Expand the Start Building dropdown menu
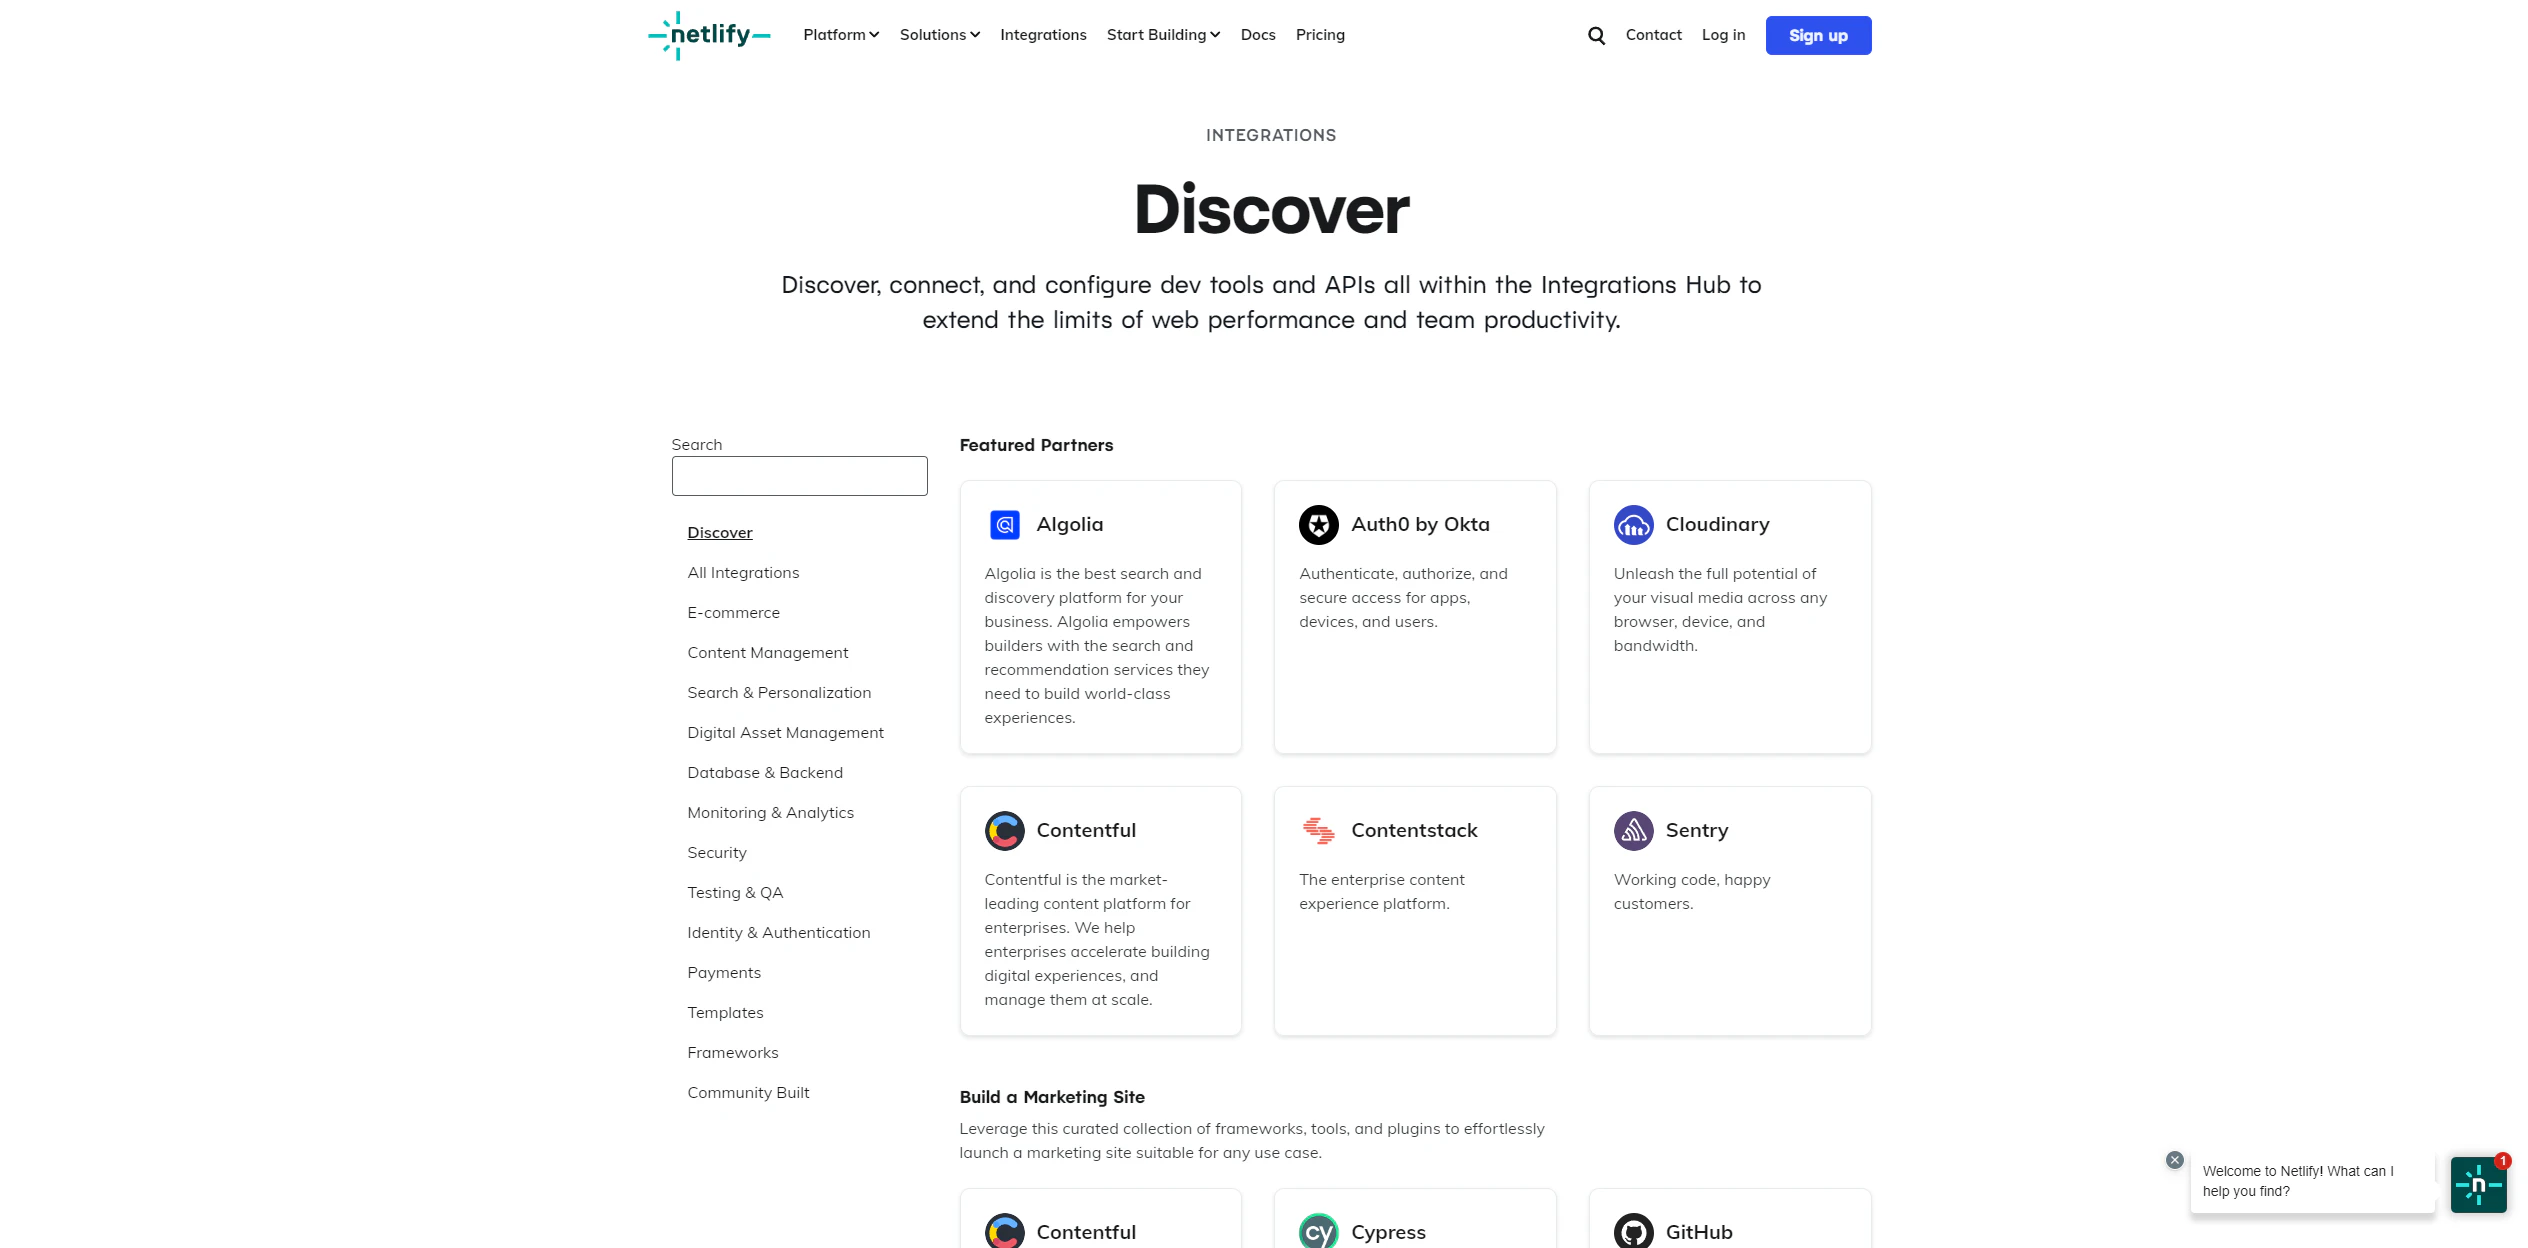2528x1248 pixels. coord(1162,34)
